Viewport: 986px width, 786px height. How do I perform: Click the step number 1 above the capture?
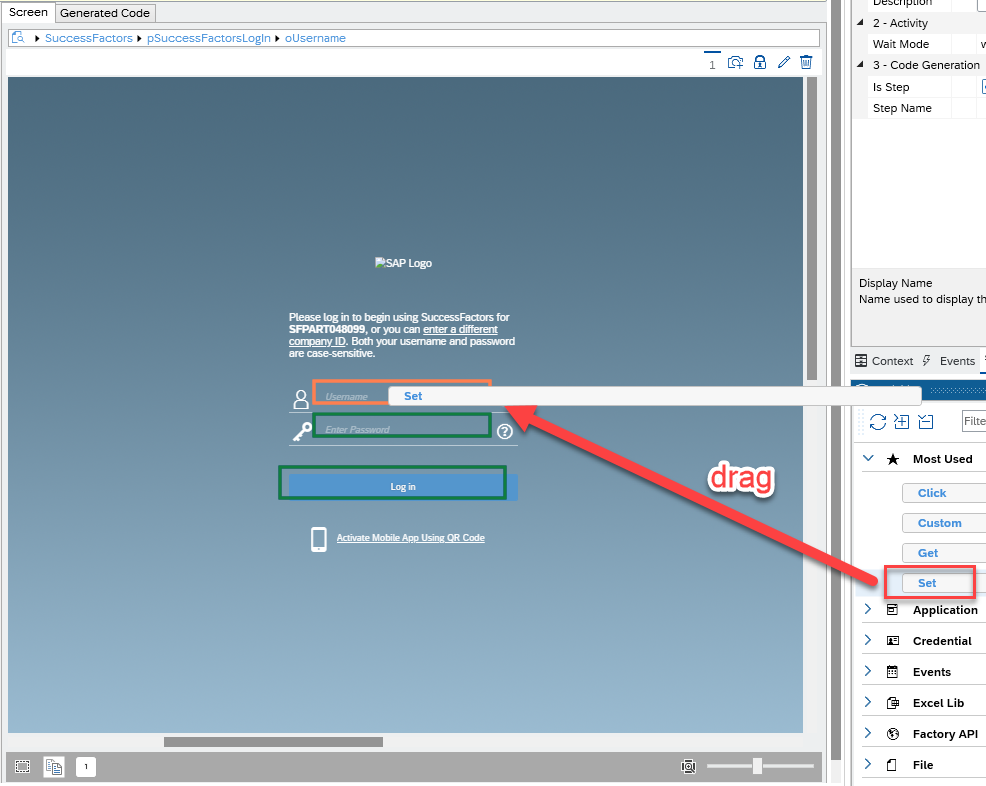[712, 65]
